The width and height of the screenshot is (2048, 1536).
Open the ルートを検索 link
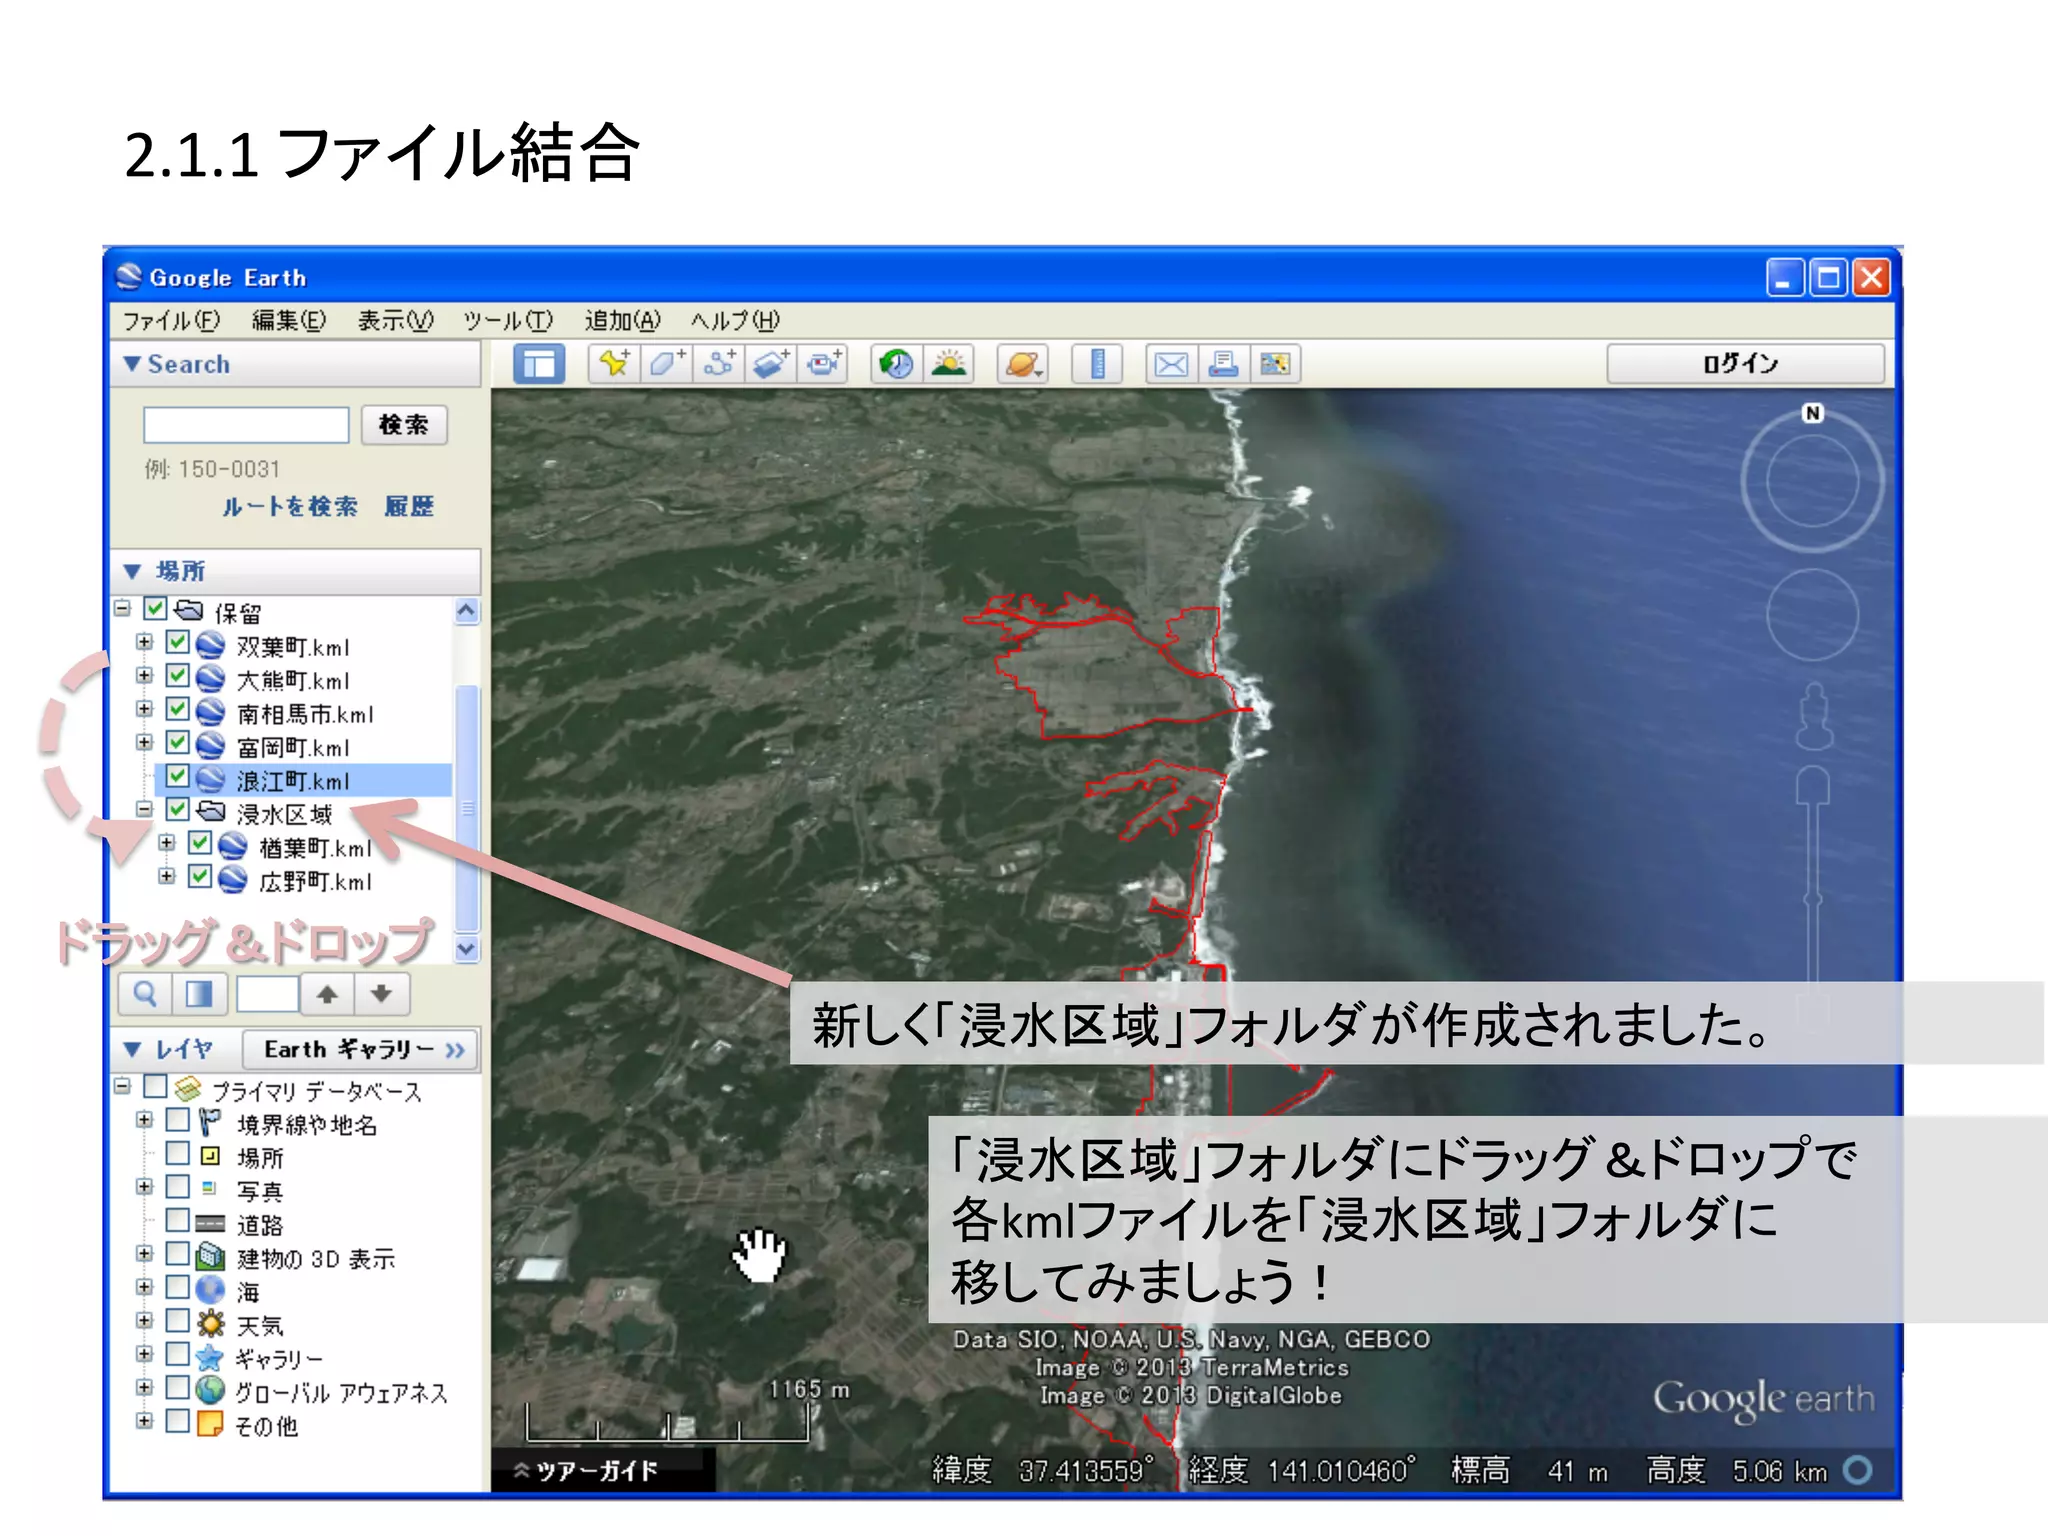pos(289,506)
